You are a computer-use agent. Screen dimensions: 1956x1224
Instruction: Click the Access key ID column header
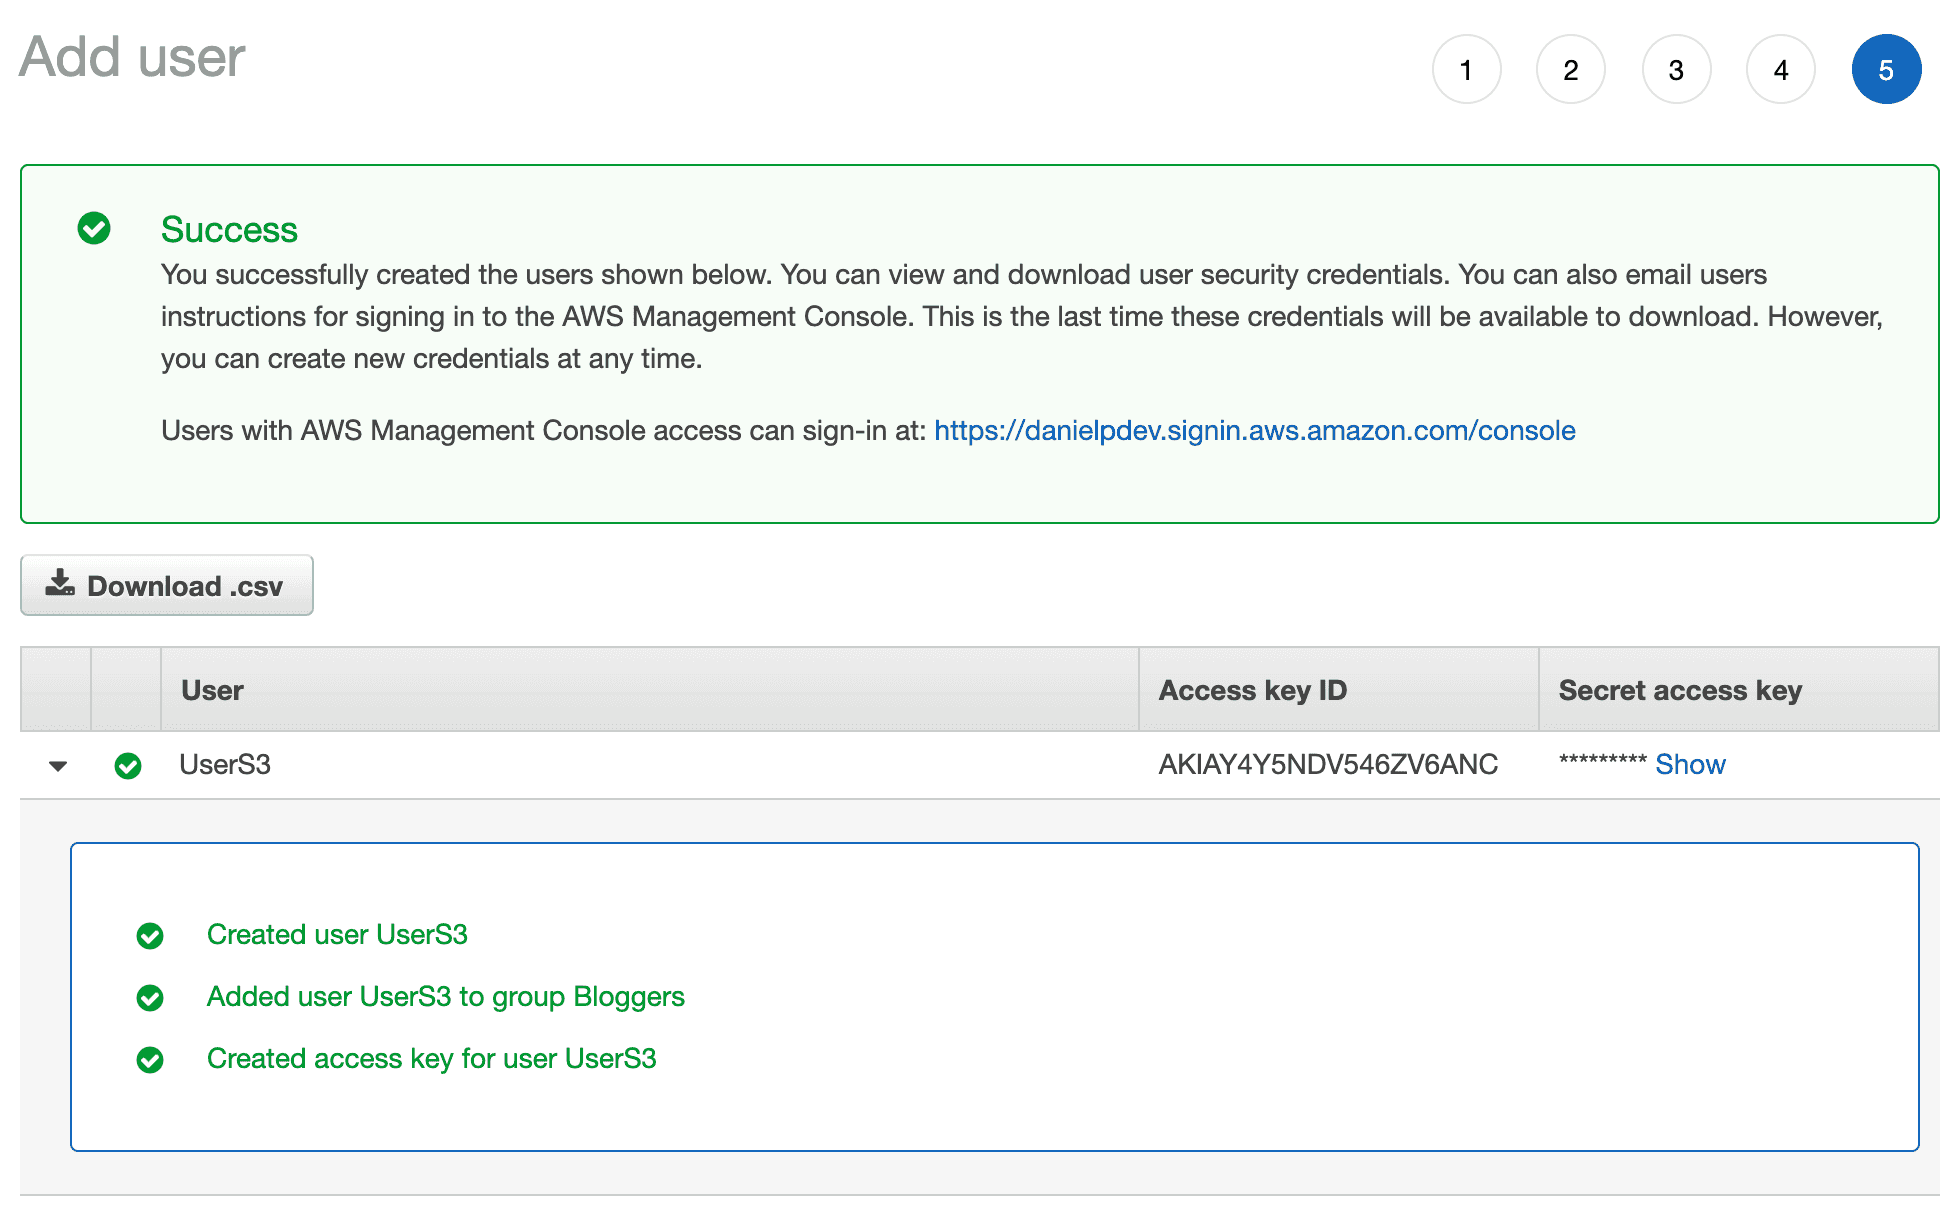(1339, 690)
